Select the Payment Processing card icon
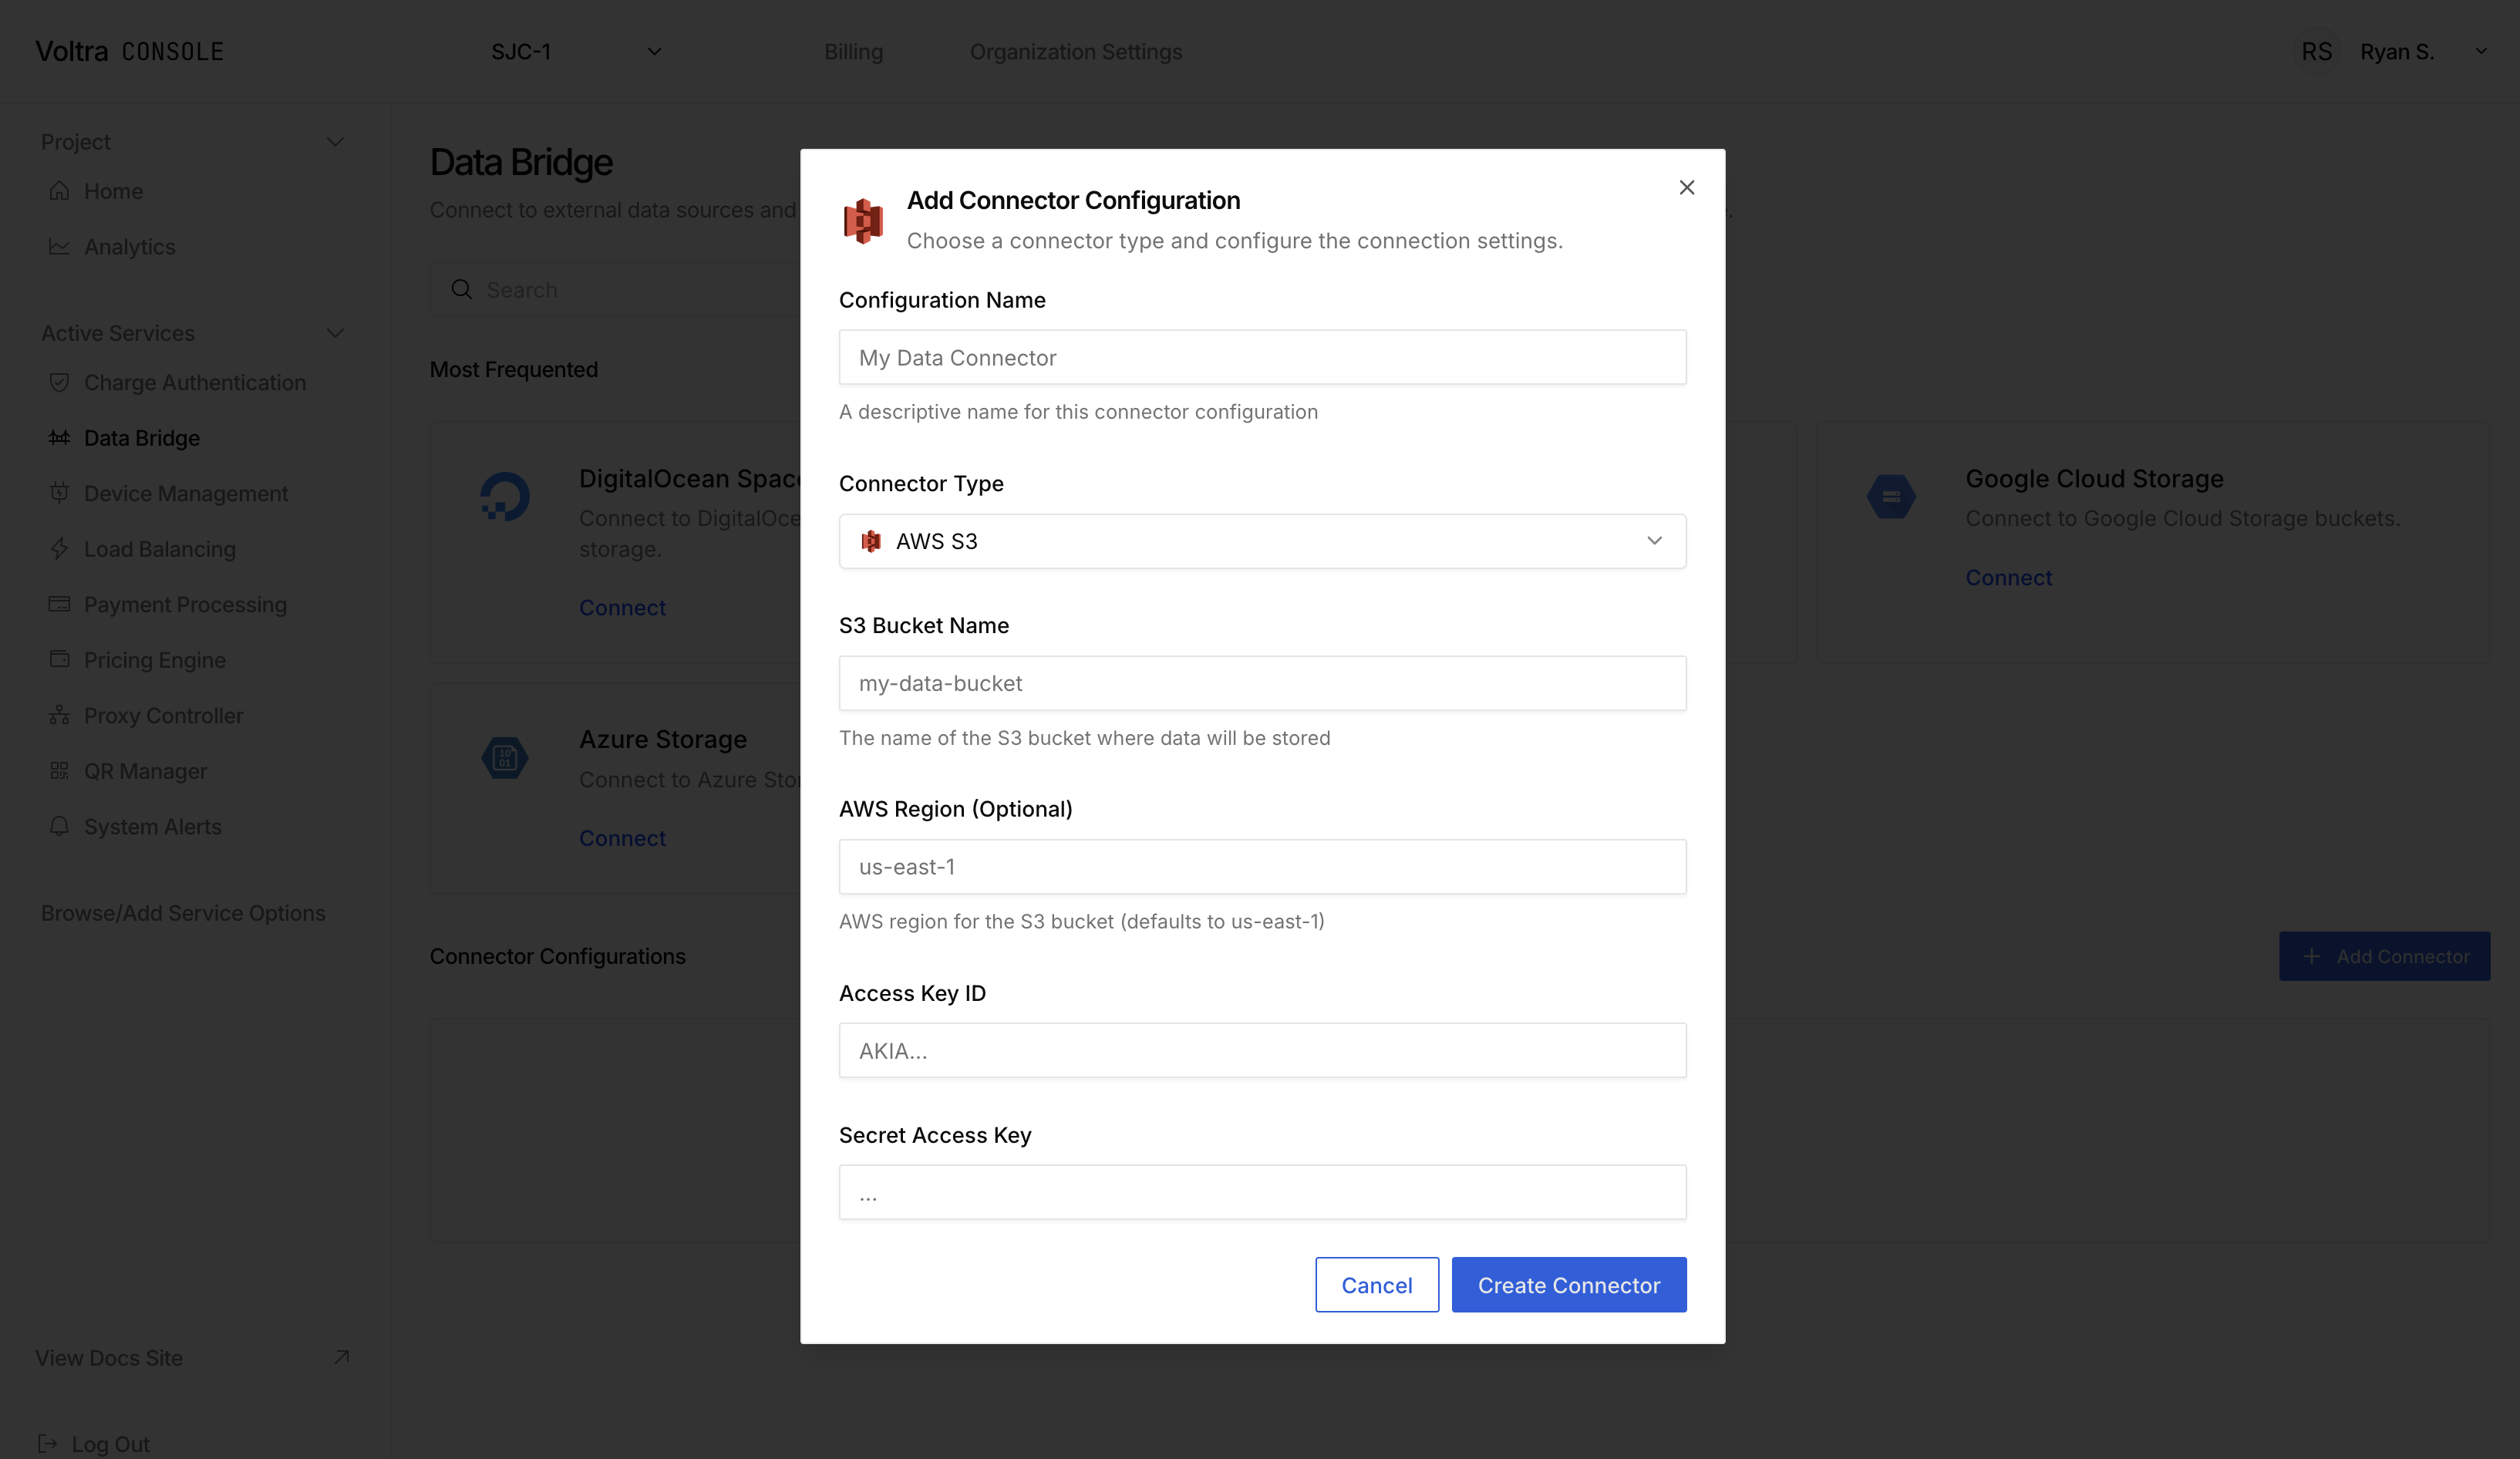Image resolution: width=2520 pixels, height=1459 pixels. tap(59, 604)
